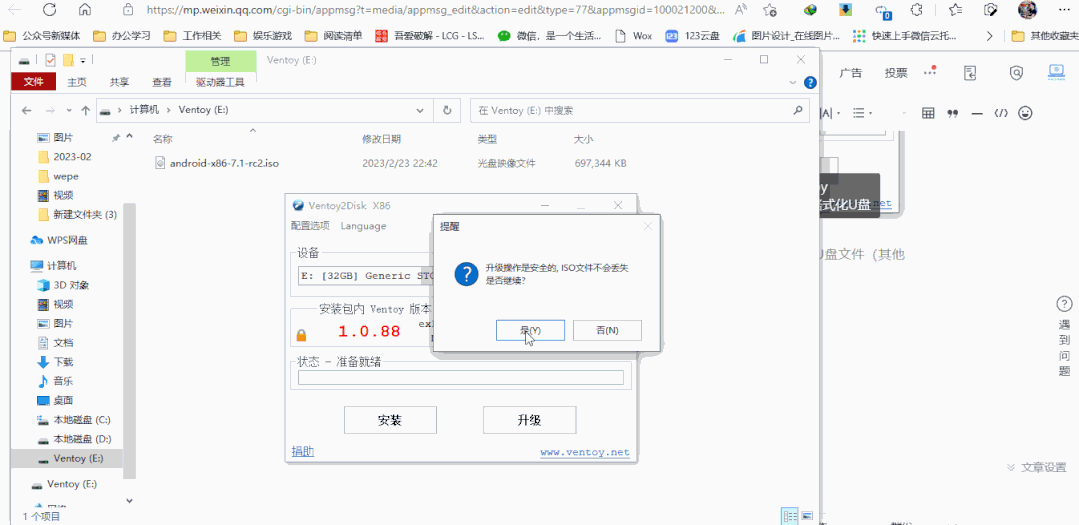
Task: Open the www.ventoy.net link
Action: pyautogui.click(x=585, y=452)
